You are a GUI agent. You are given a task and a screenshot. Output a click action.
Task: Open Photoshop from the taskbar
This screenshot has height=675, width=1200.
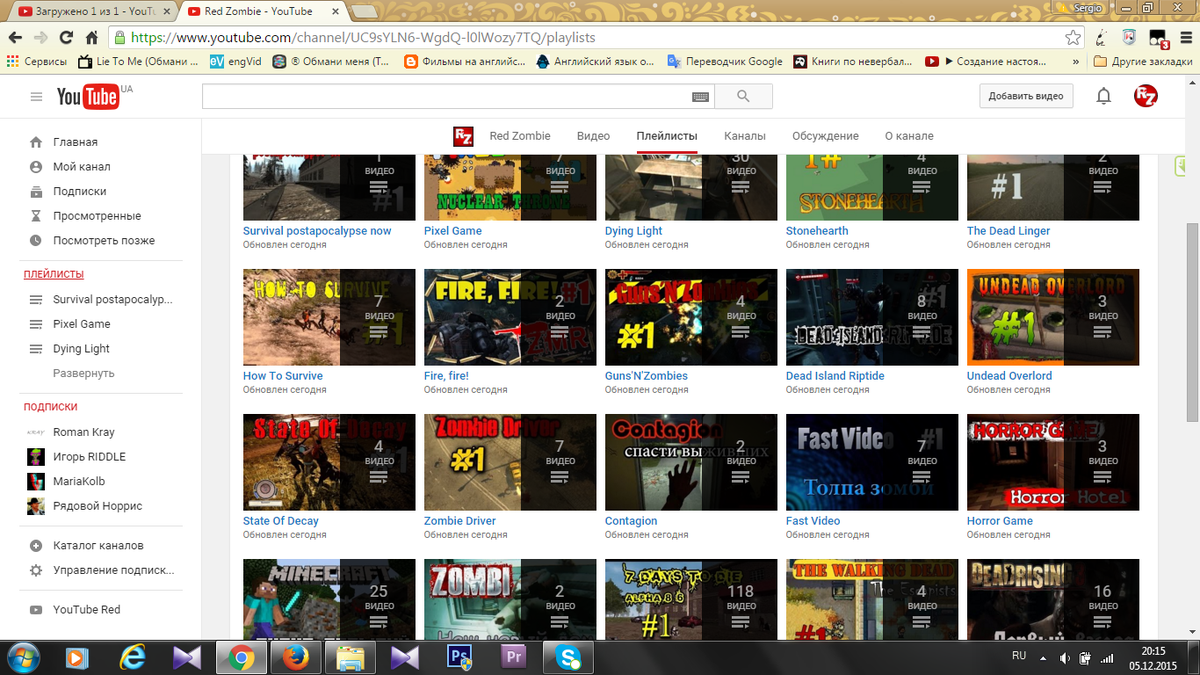tap(460, 657)
